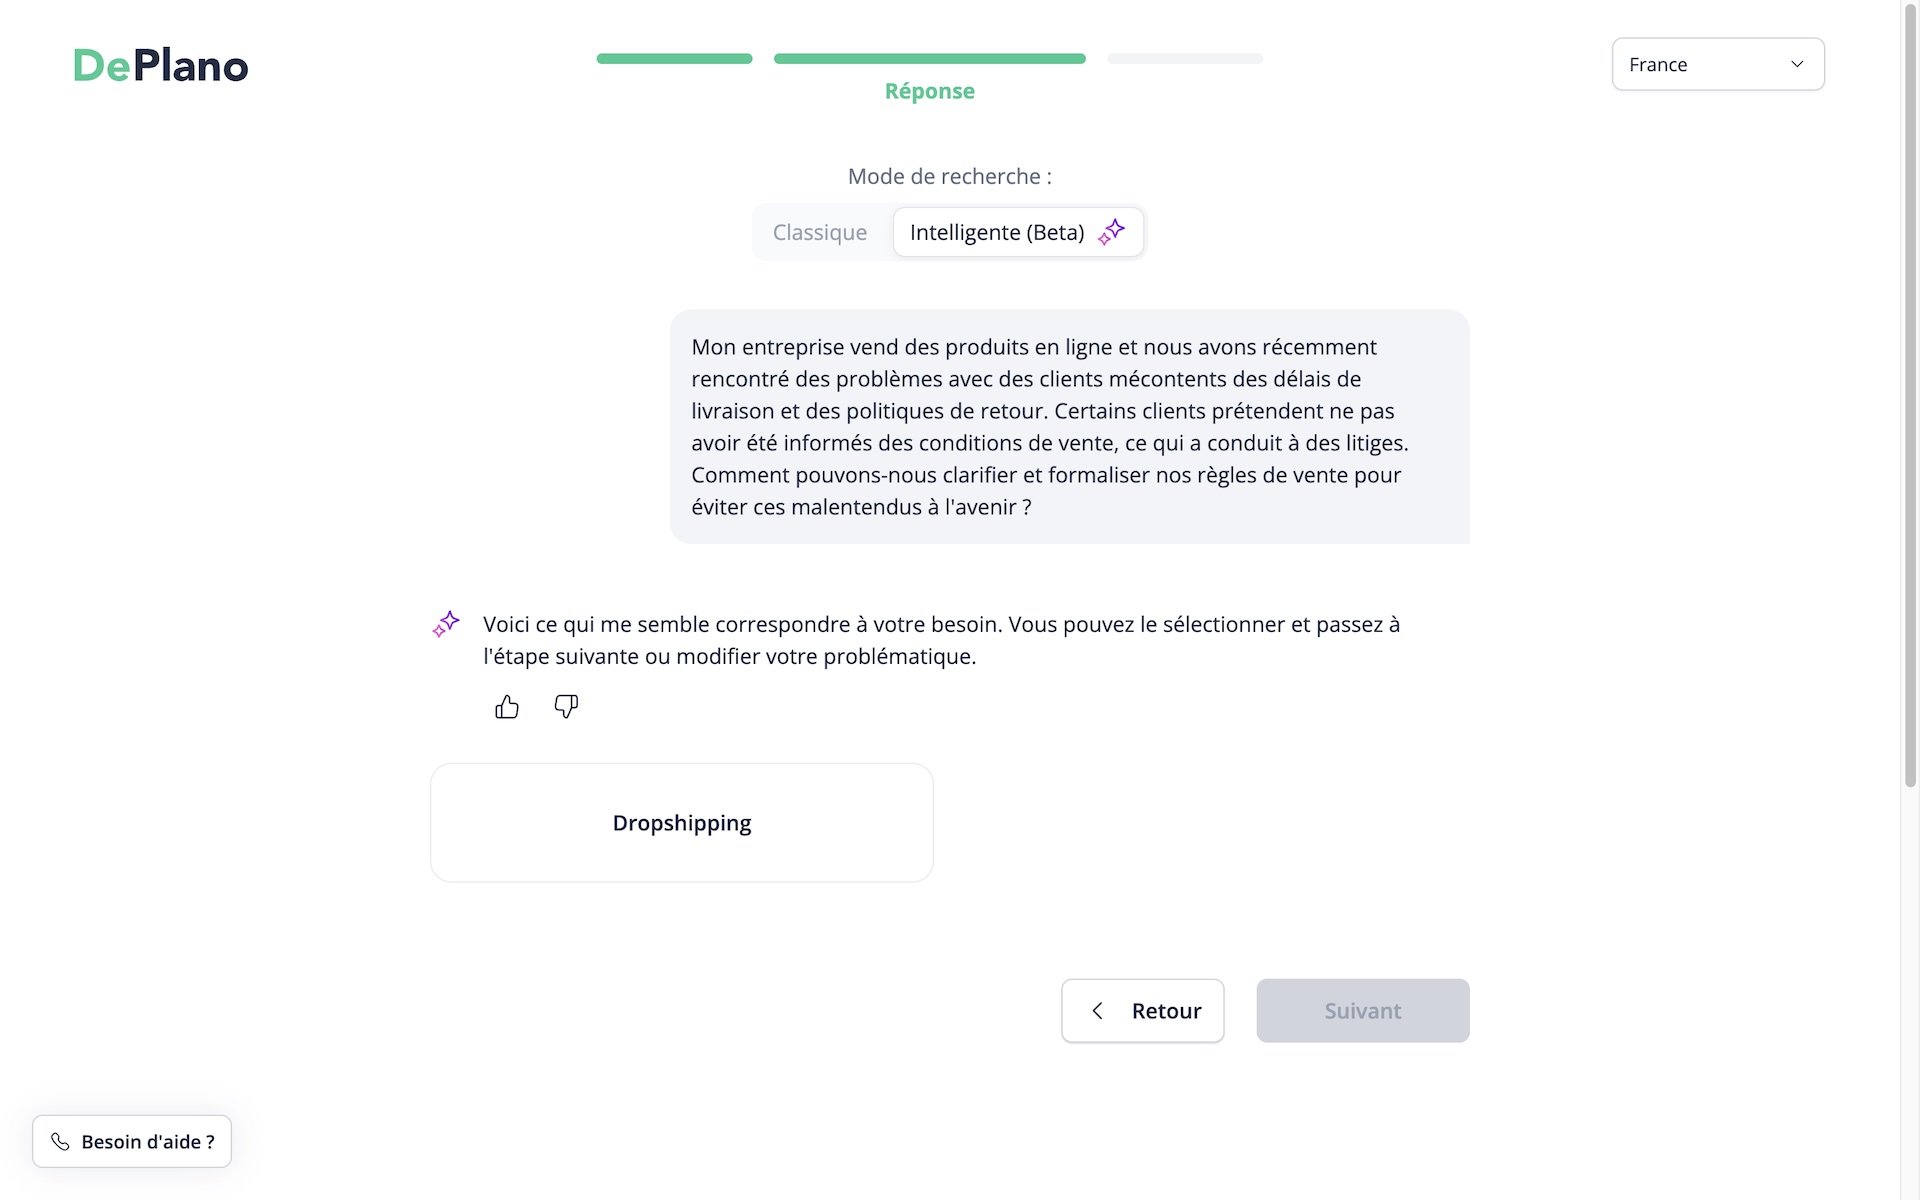
Task: Click the thumbs up feedback icon
Action: pos(507,707)
